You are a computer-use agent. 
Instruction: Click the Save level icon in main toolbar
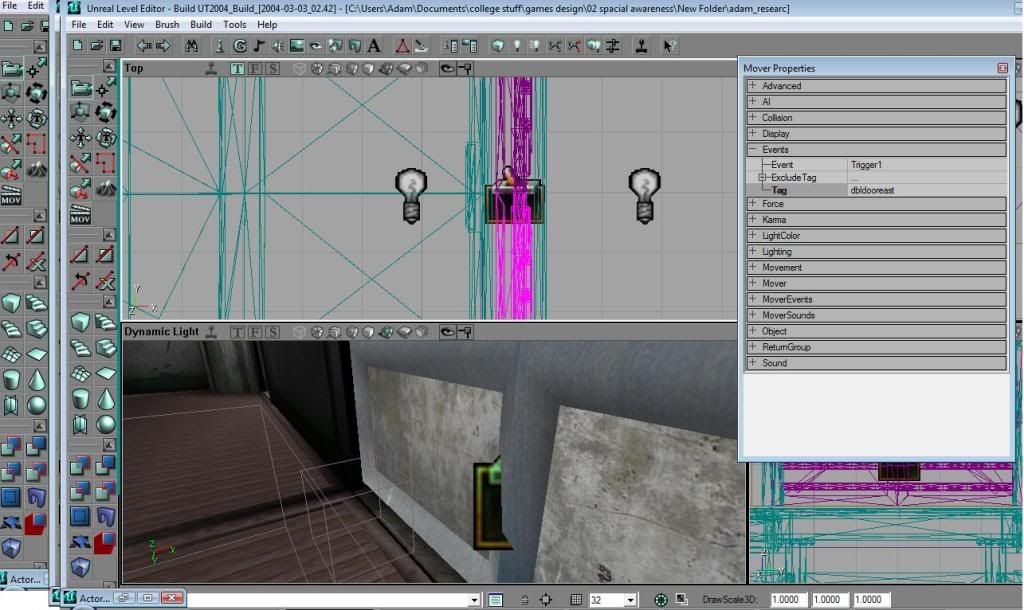(115, 46)
